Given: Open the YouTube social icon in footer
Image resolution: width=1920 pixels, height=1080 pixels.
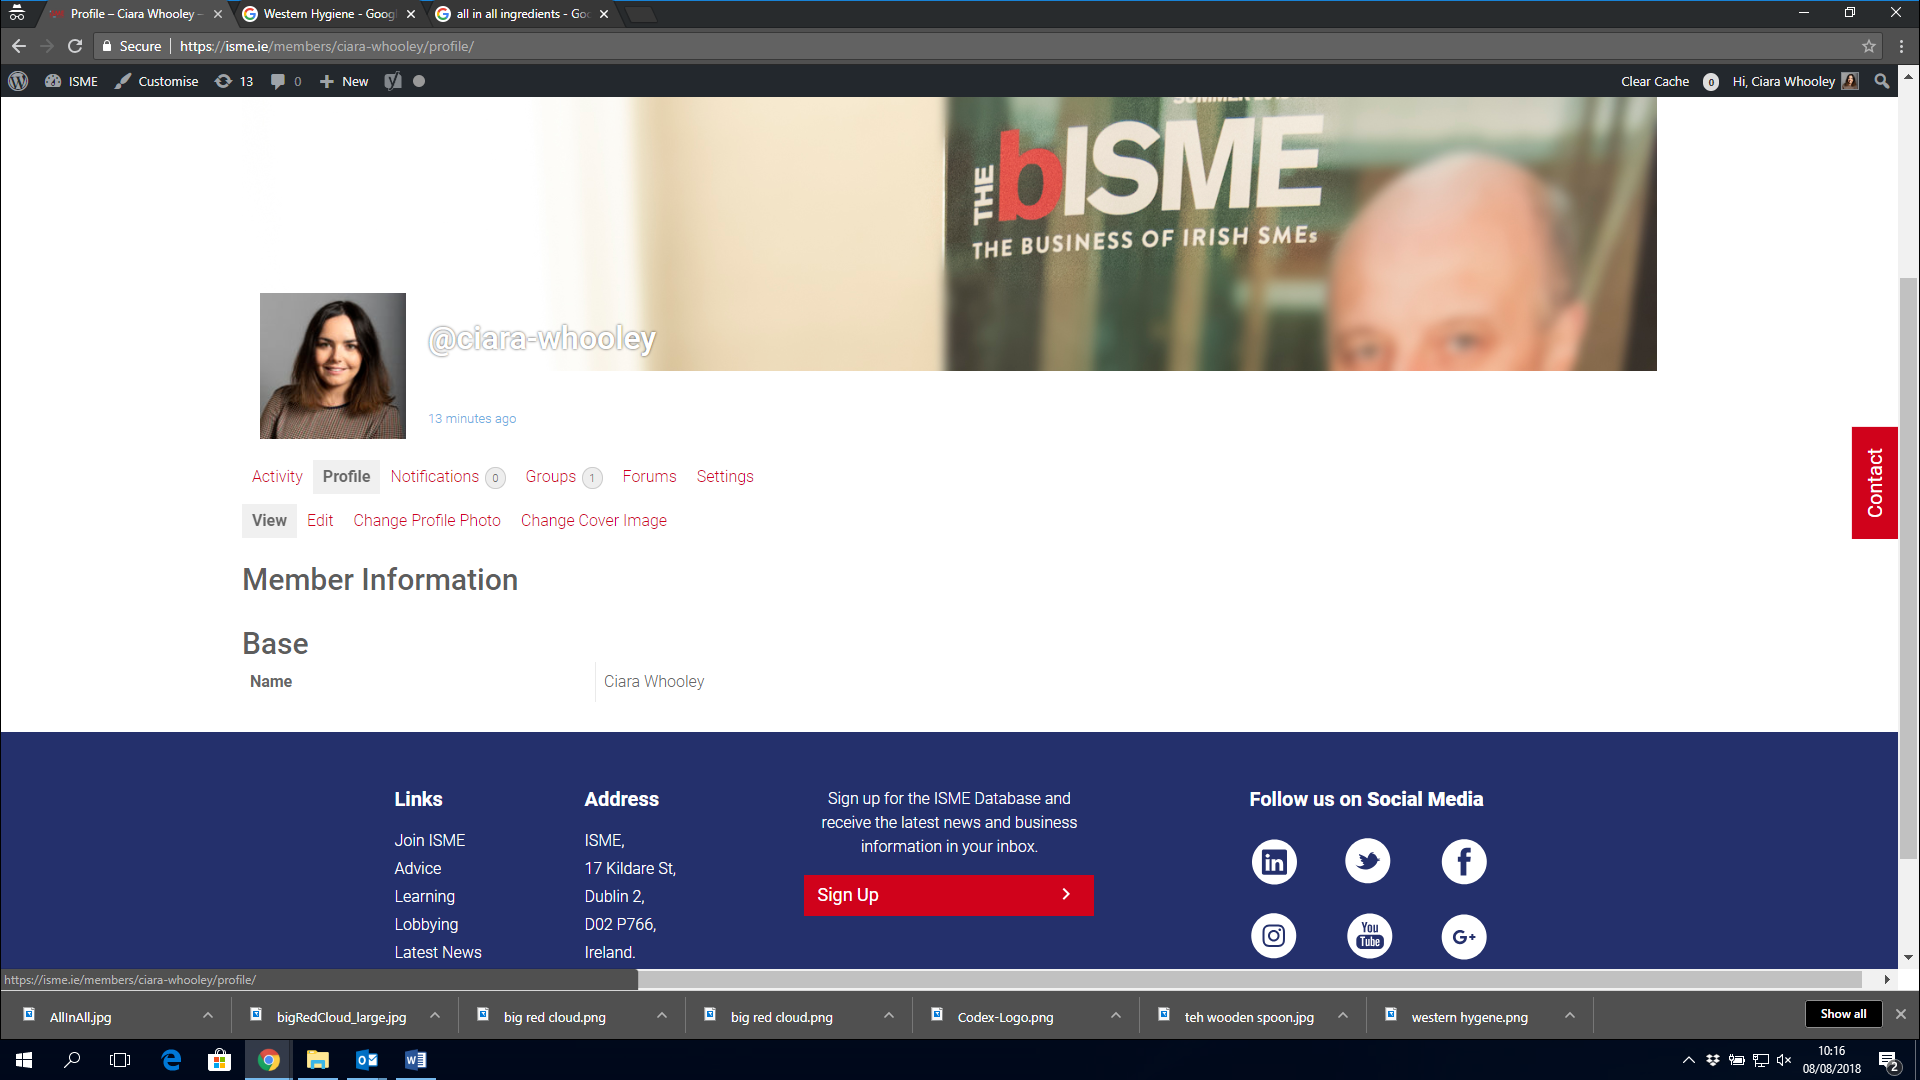Looking at the screenshot, I should point(1369,936).
